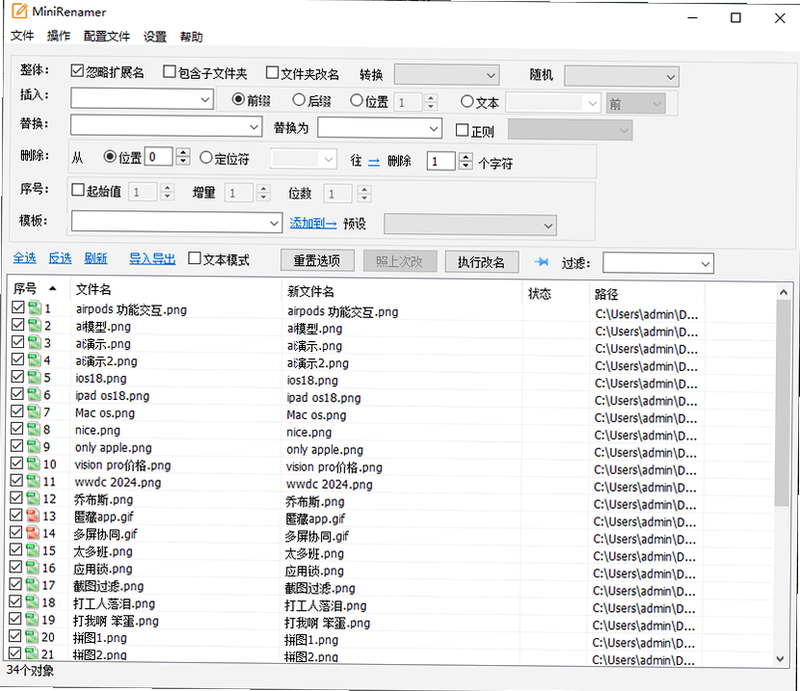Click the 全选 link
800x691 pixels.
point(24,258)
